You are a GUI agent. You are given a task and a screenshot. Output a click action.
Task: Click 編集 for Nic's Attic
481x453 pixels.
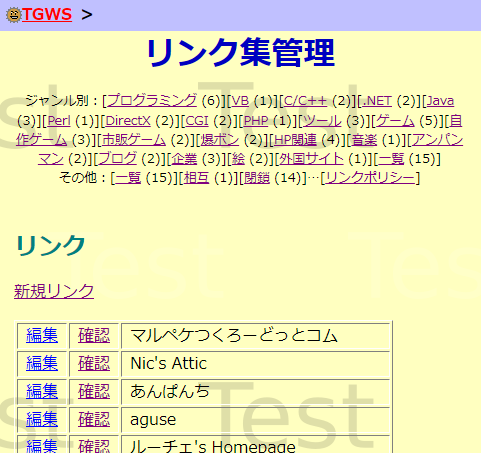[42, 363]
